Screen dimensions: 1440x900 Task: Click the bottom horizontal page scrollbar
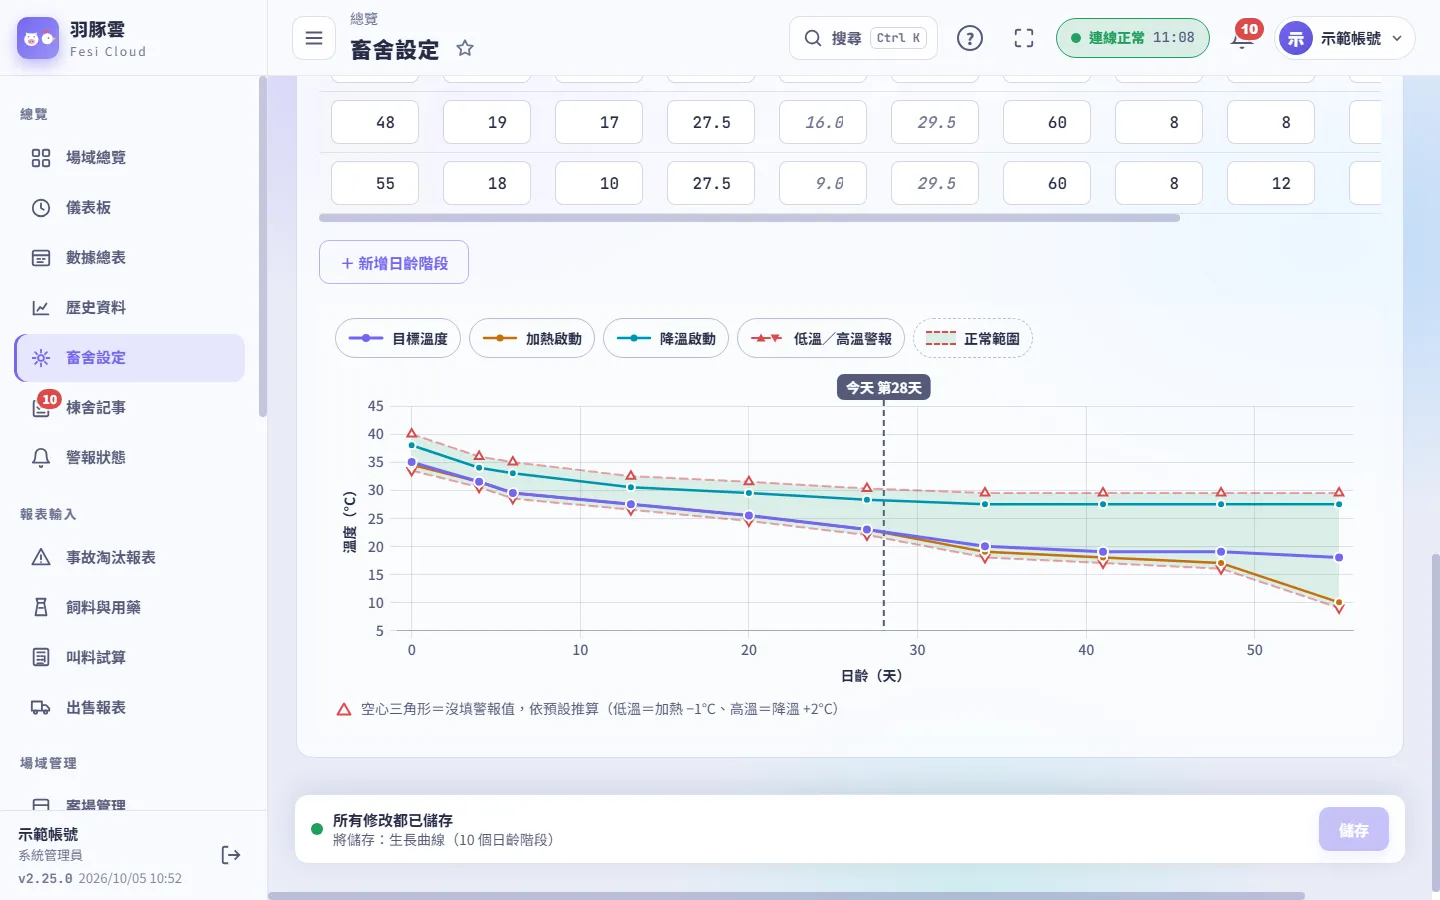point(786,896)
